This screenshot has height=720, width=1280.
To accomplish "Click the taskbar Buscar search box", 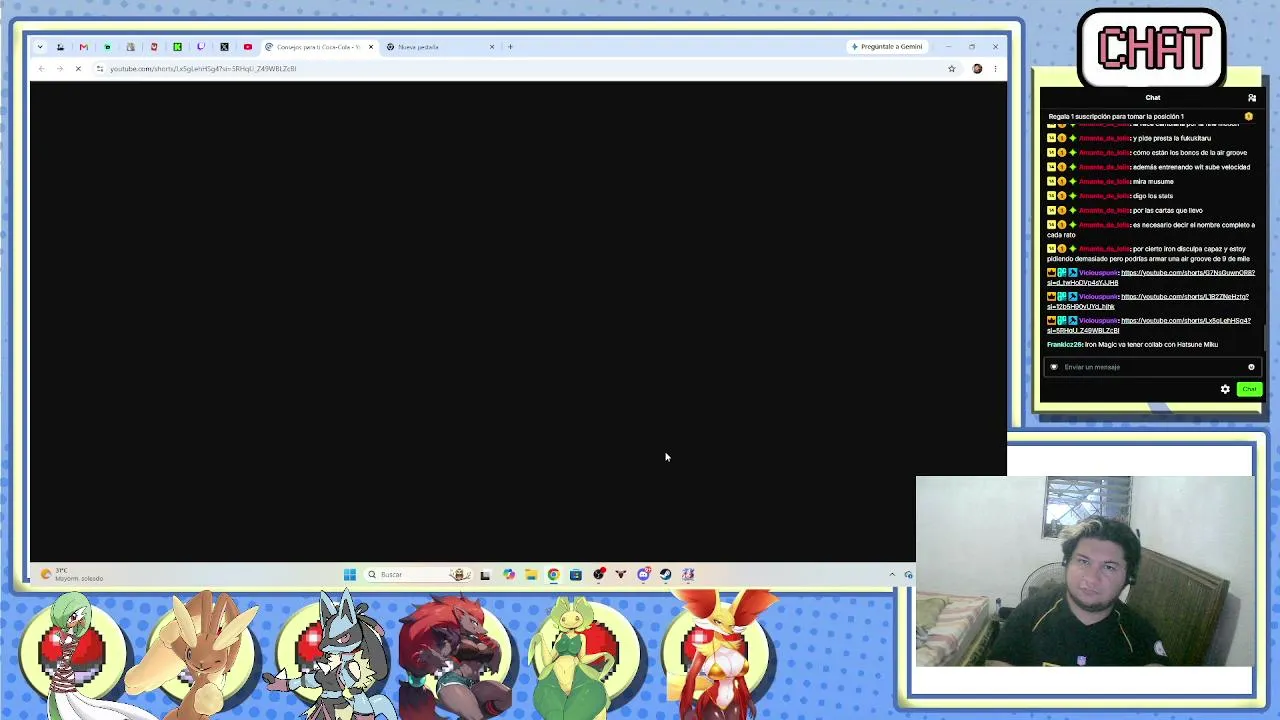I will 417,575.
